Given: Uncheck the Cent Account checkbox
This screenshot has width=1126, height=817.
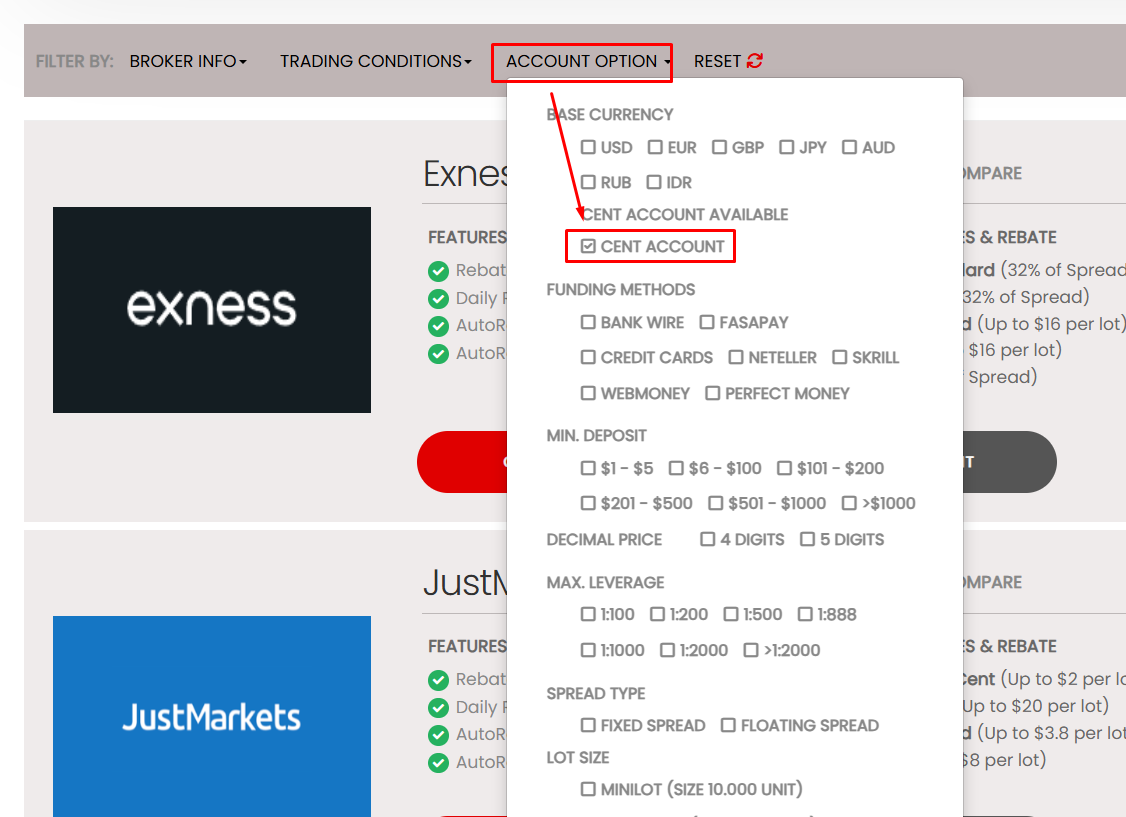Looking at the screenshot, I should [588, 246].
